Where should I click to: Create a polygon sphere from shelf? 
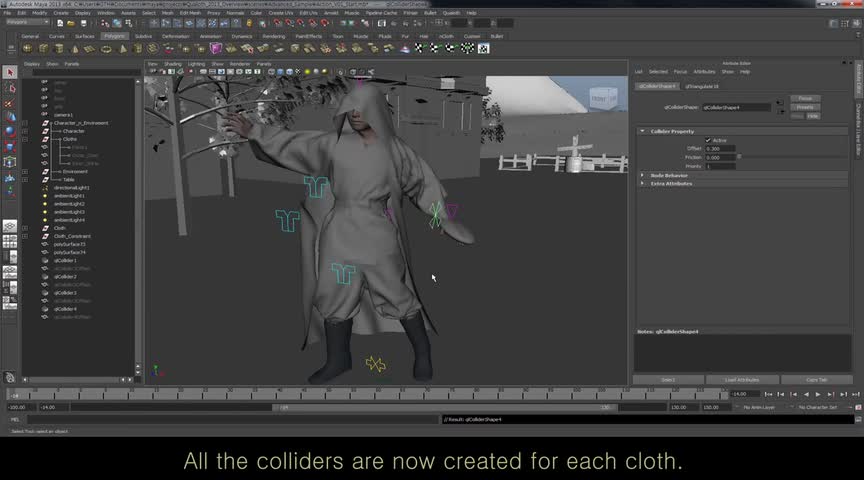coord(28,48)
